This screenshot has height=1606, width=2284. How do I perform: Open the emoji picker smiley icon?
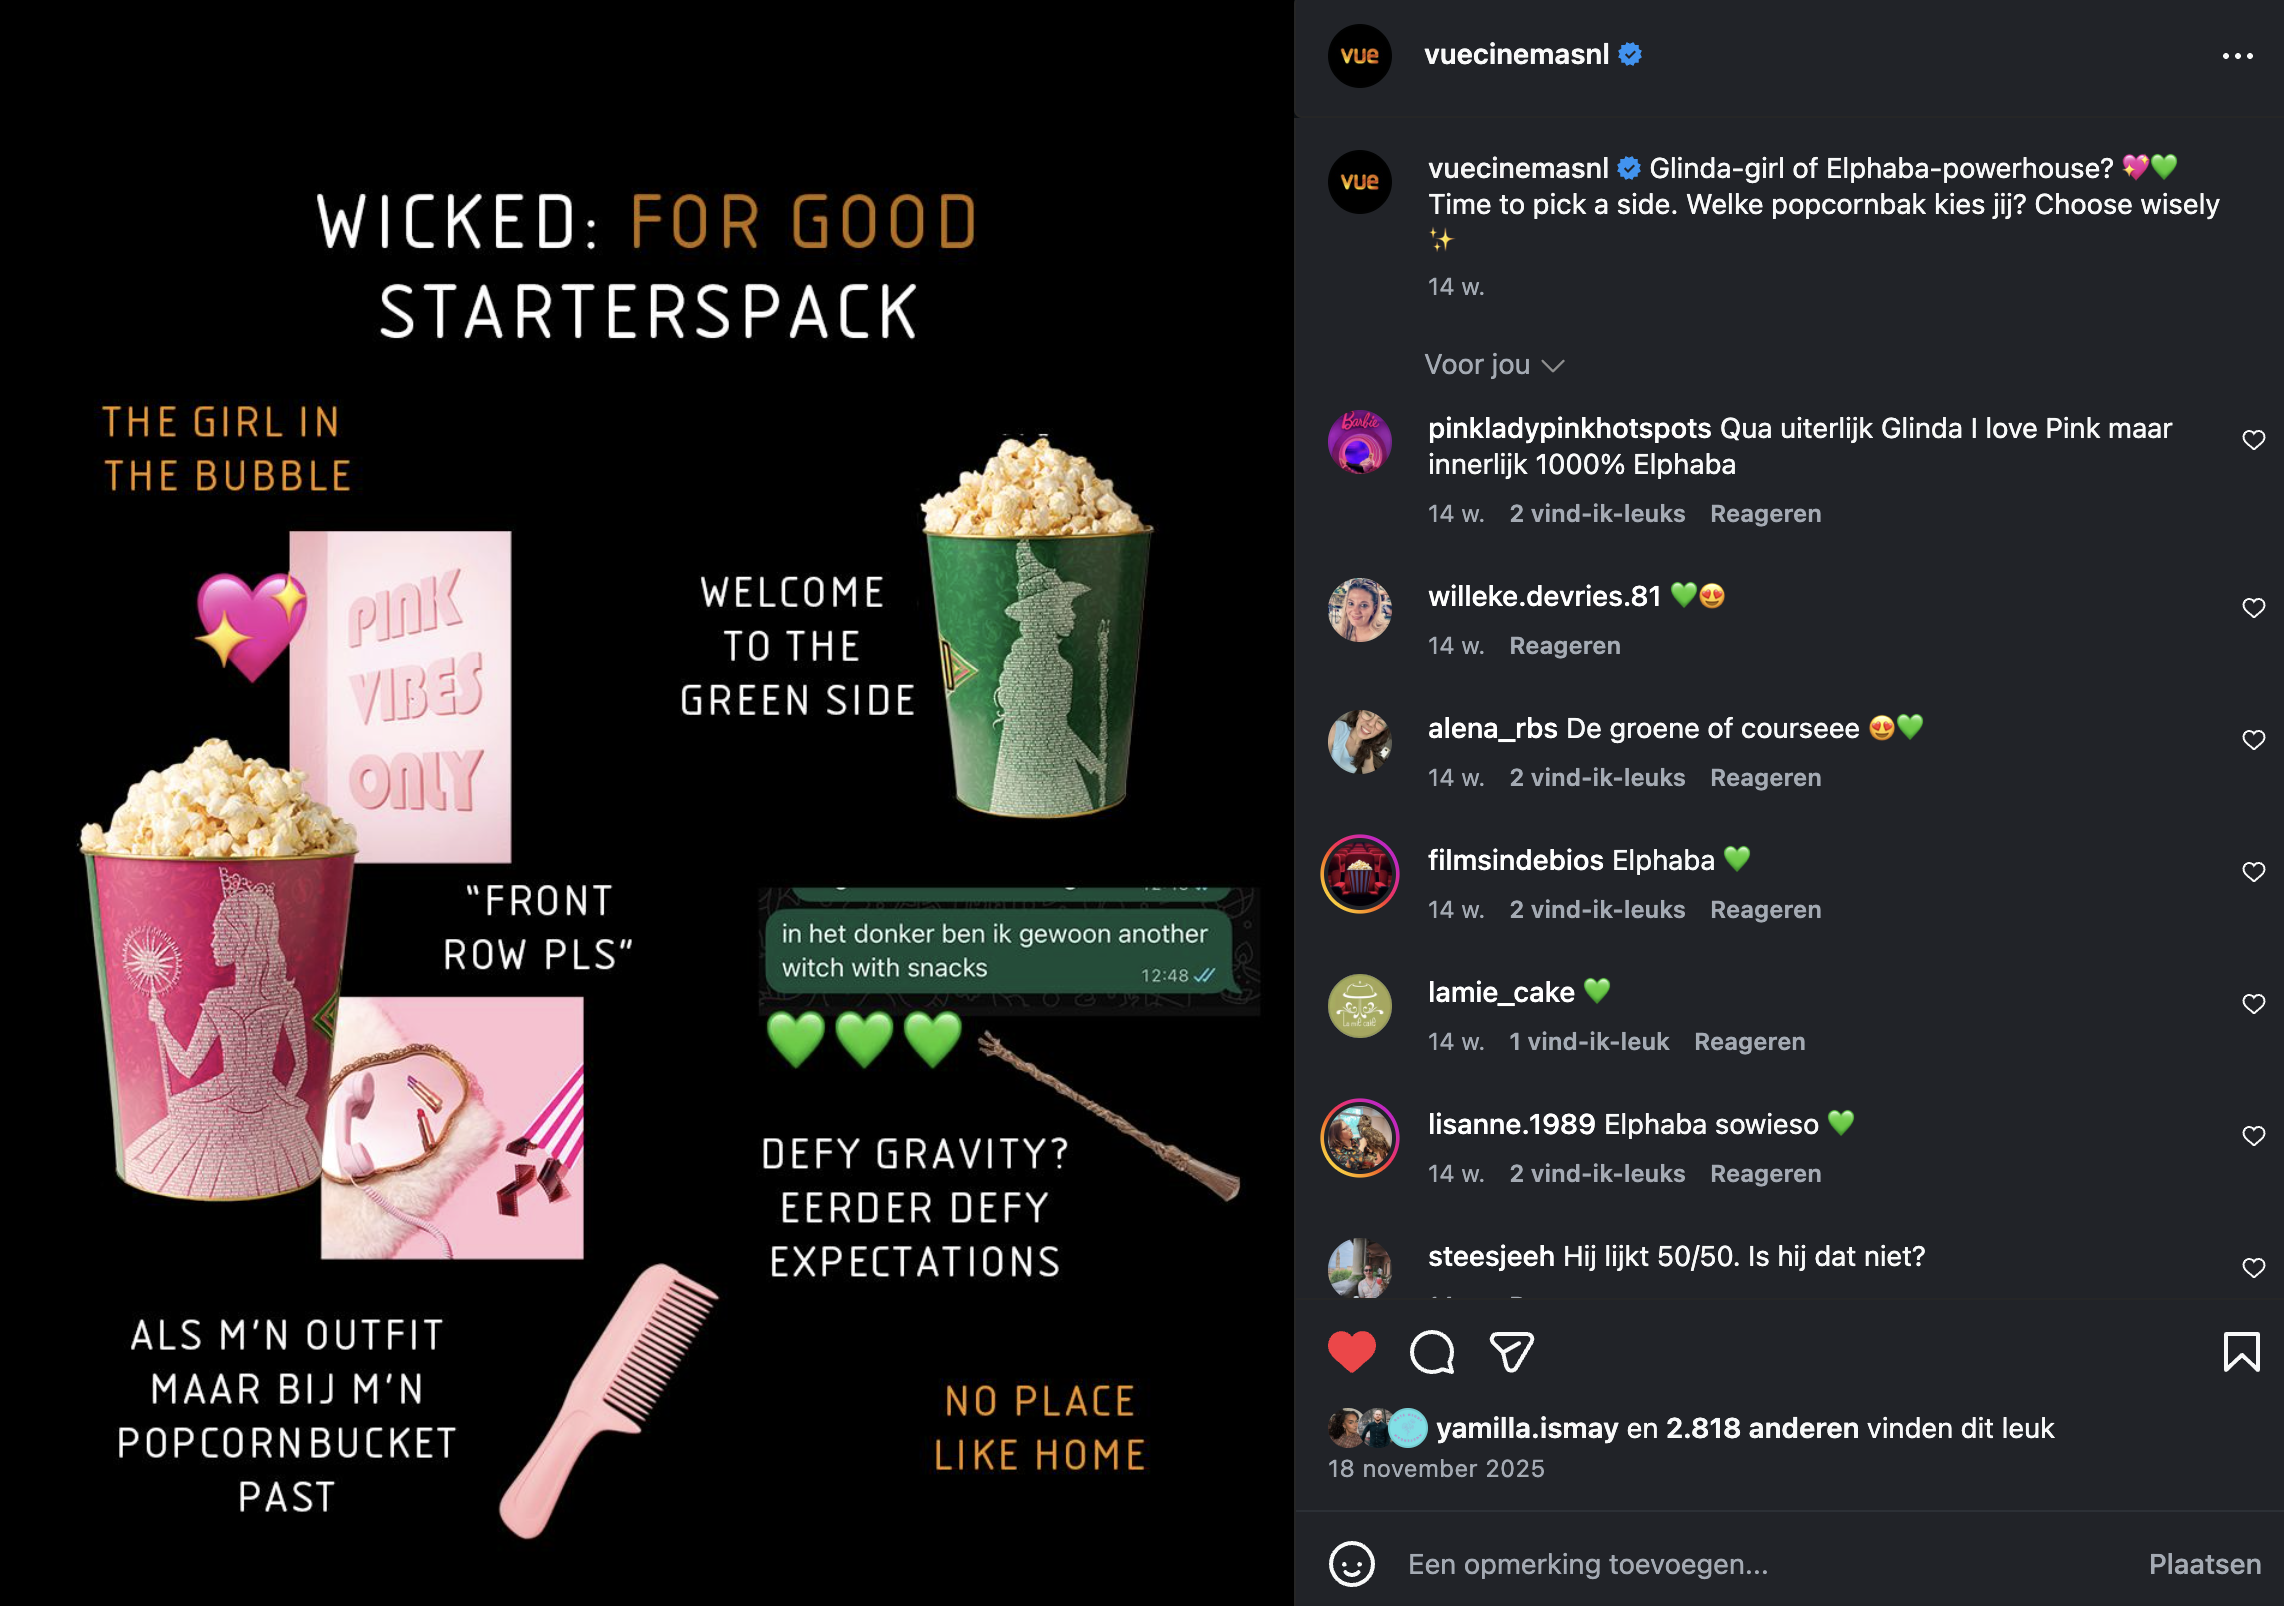[x=1351, y=1564]
